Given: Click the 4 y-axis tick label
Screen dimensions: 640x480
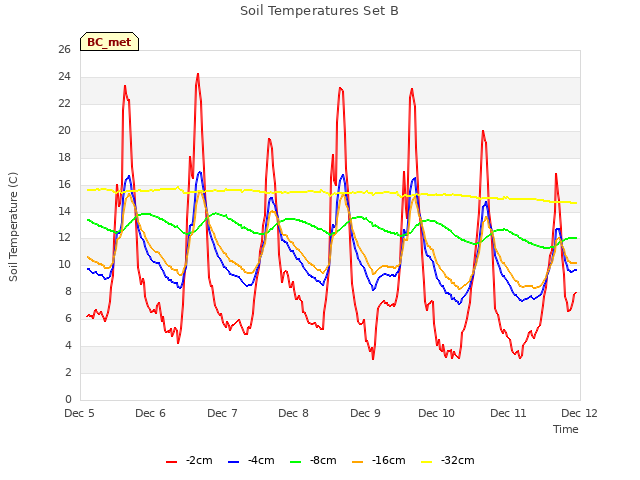Looking at the screenshot, I should pos(68,345).
